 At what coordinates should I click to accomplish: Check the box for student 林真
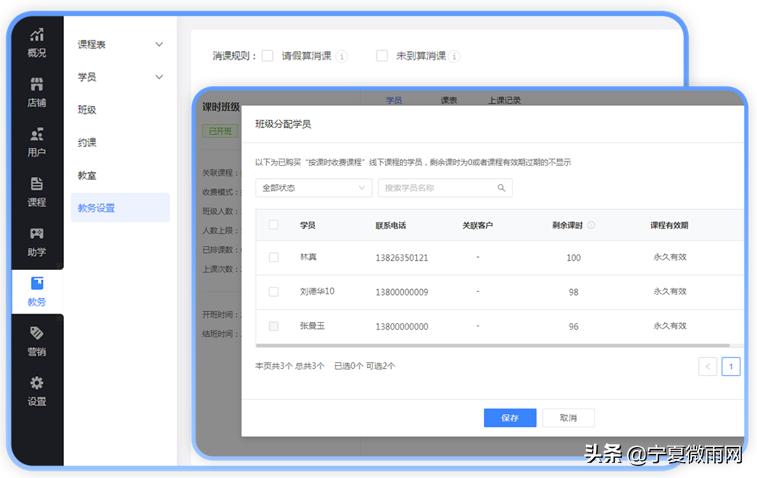[x=273, y=257]
